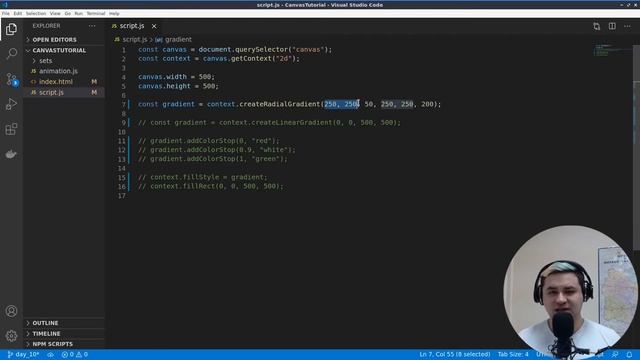The width and height of the screenshot is (640, 360).
Task: Click empty line number 17
Action: pyautogui.click(x=122, y=196)
